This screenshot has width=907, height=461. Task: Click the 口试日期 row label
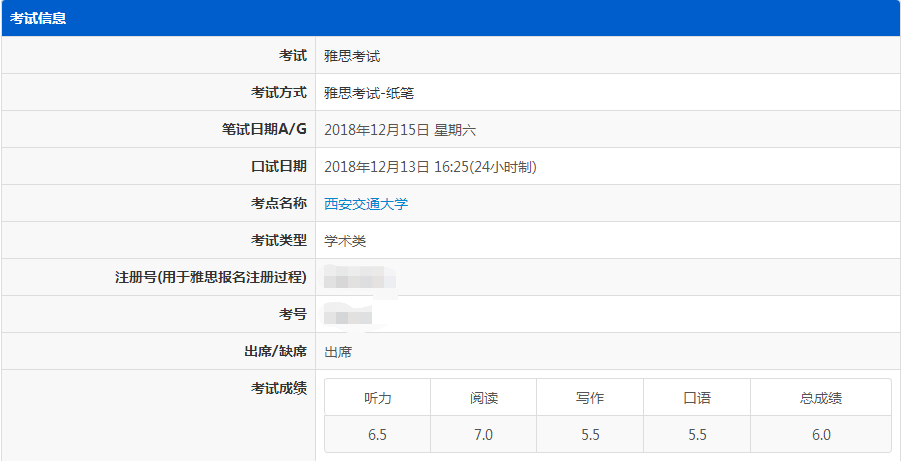tap(279, 167)
